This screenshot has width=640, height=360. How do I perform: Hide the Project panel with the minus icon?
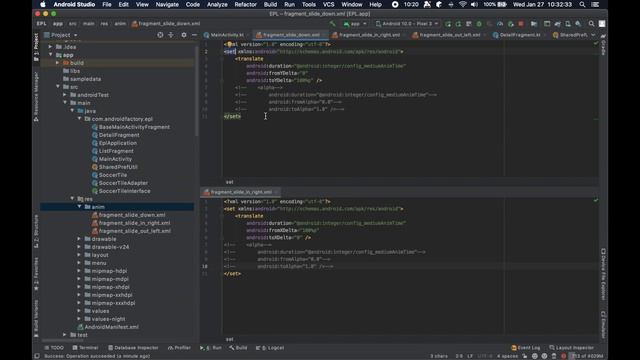click(194, 35)
